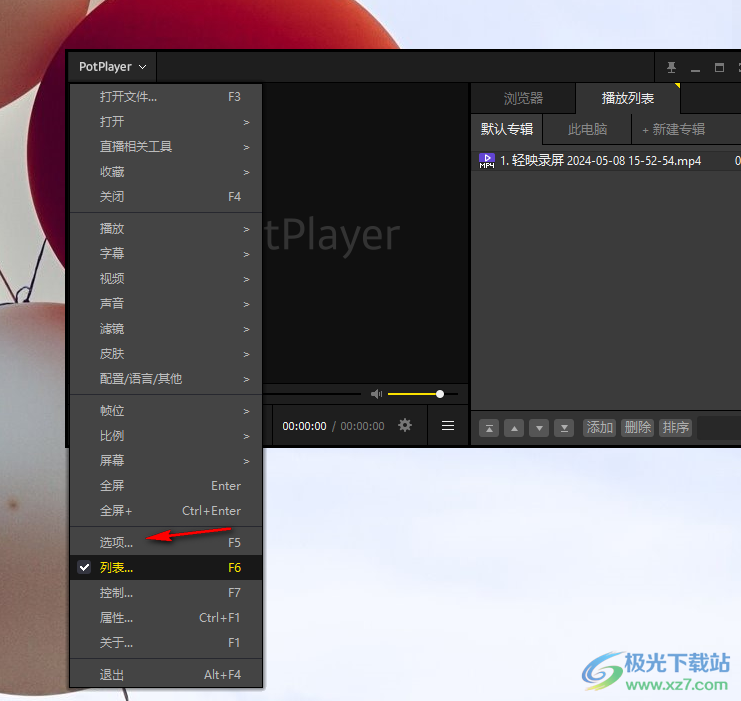The height and width of the screenshot is (701, 741).
Task: Open playback settings gear icon
Action: coord(405,425)
